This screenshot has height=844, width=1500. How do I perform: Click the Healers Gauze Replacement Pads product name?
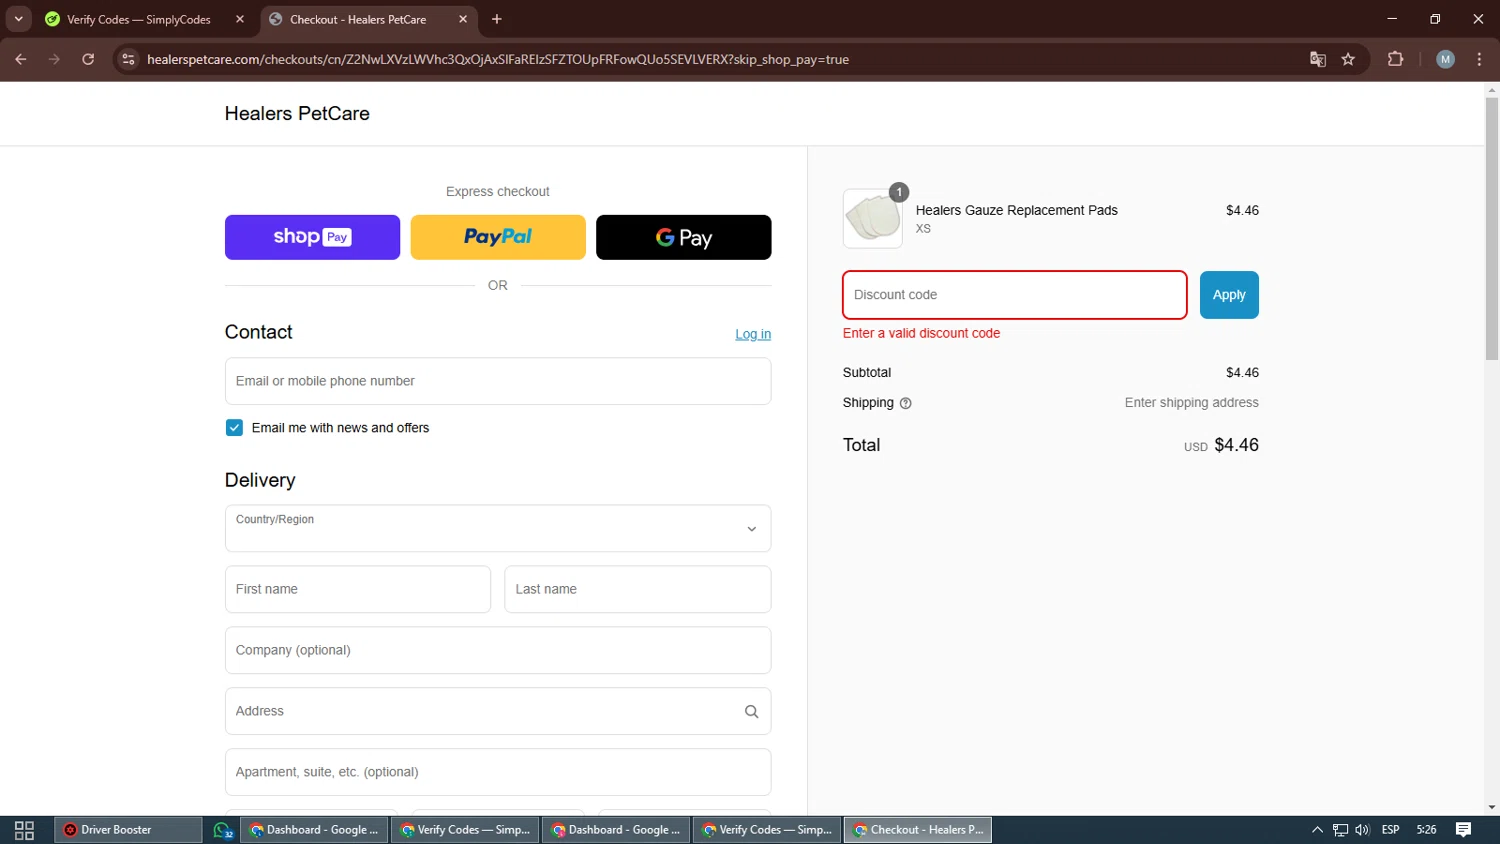pyautogui.click(x=1017, y=210)
